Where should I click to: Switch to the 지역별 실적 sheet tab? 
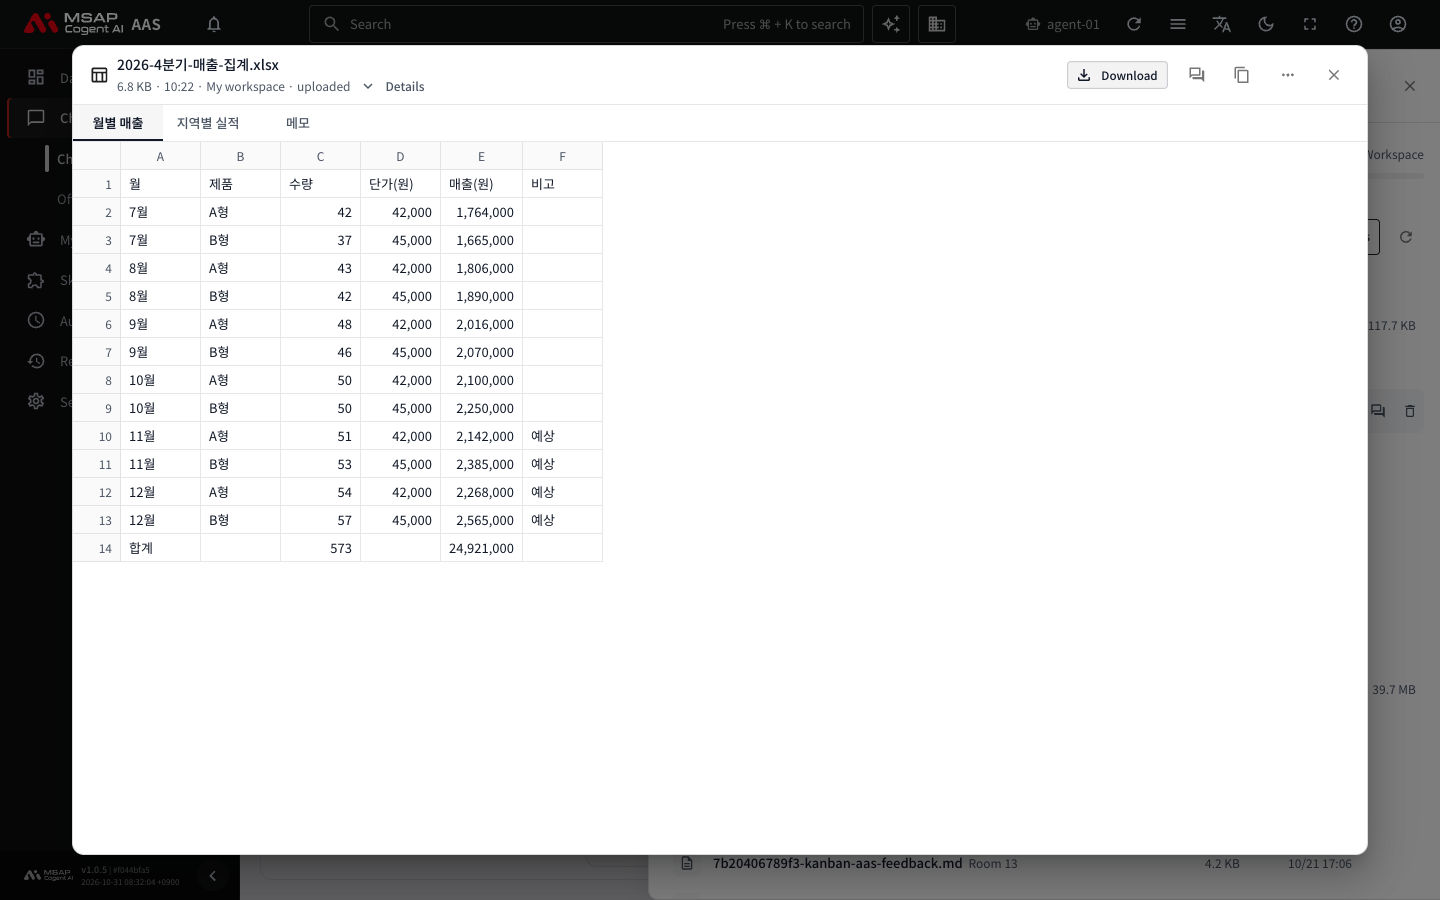click(x=208, y=123)
